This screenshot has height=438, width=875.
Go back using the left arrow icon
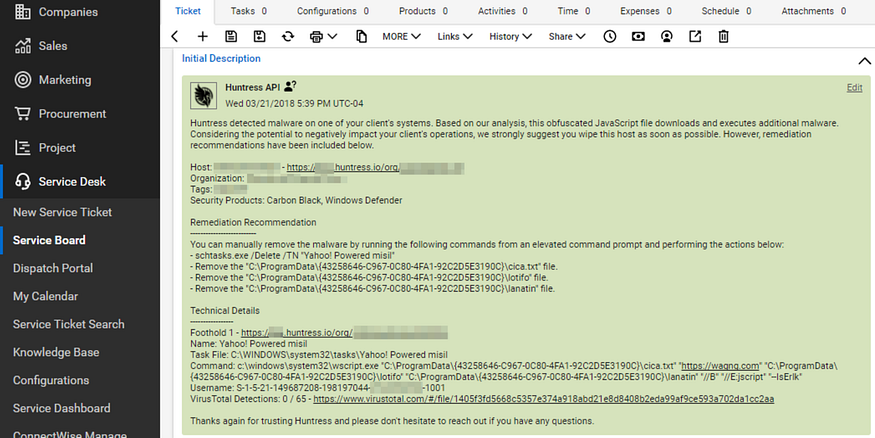point(175,36)
